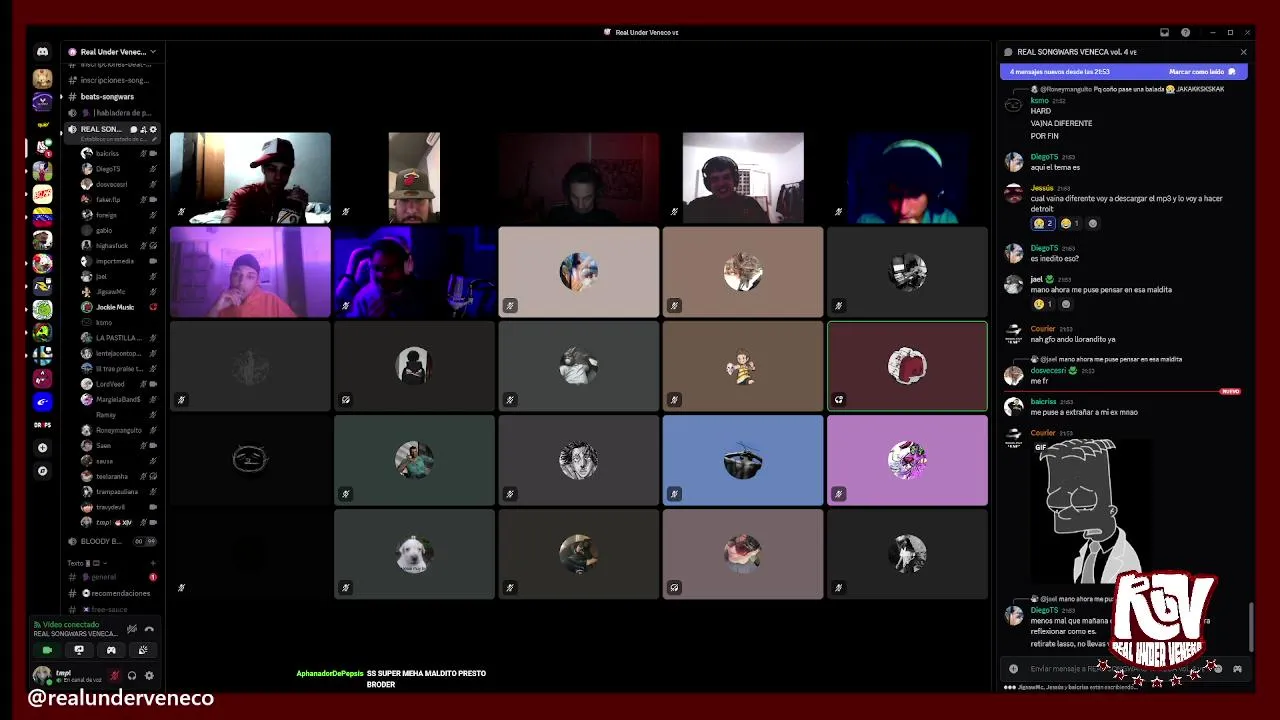Screen dimensions: 1280x720
Task: Click Discover servers compass icon
Action: 42,470
